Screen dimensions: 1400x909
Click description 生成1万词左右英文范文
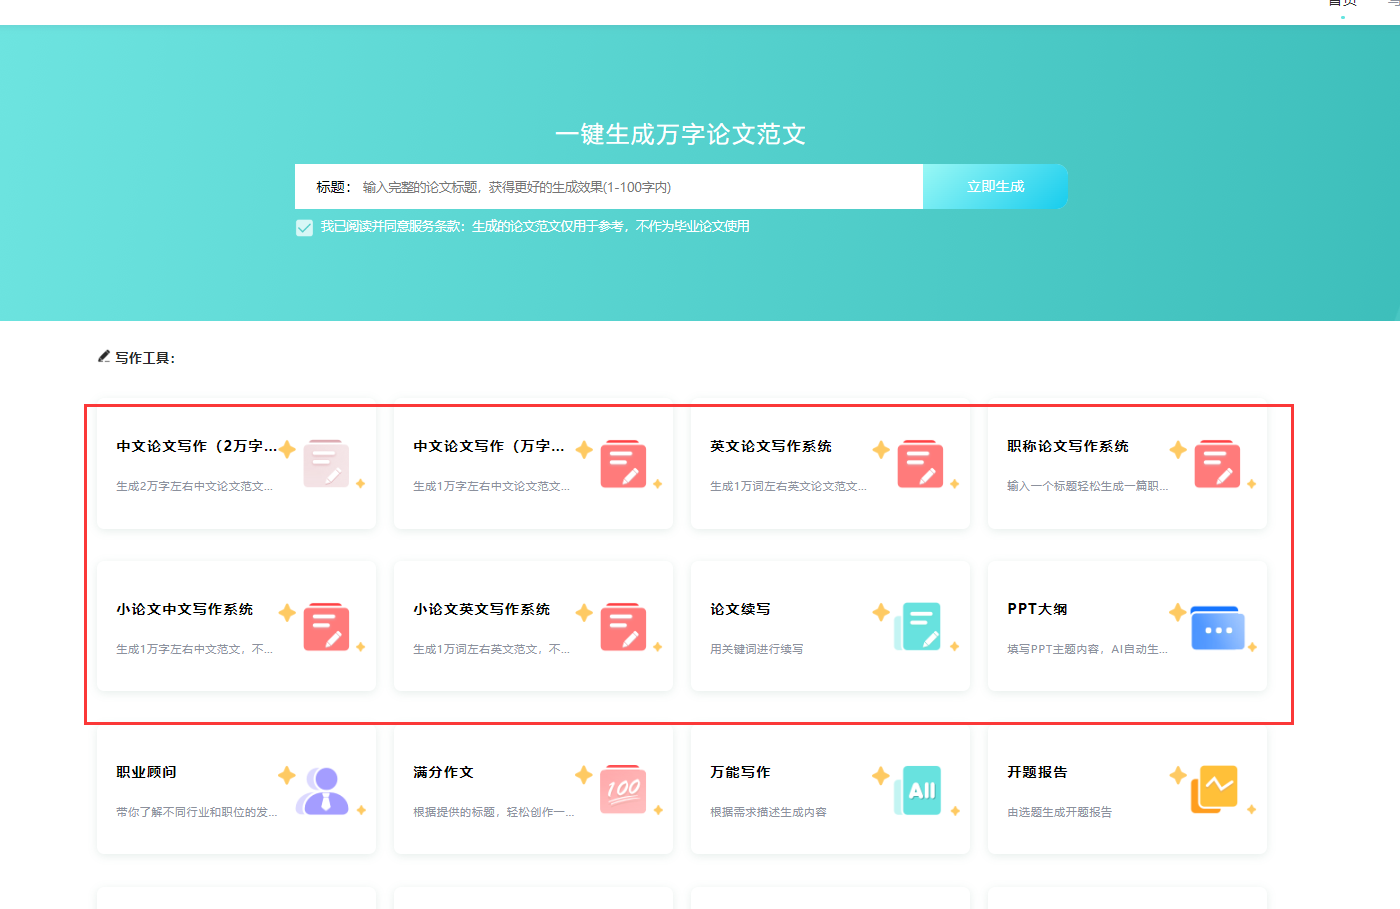[x=491, y=649]
